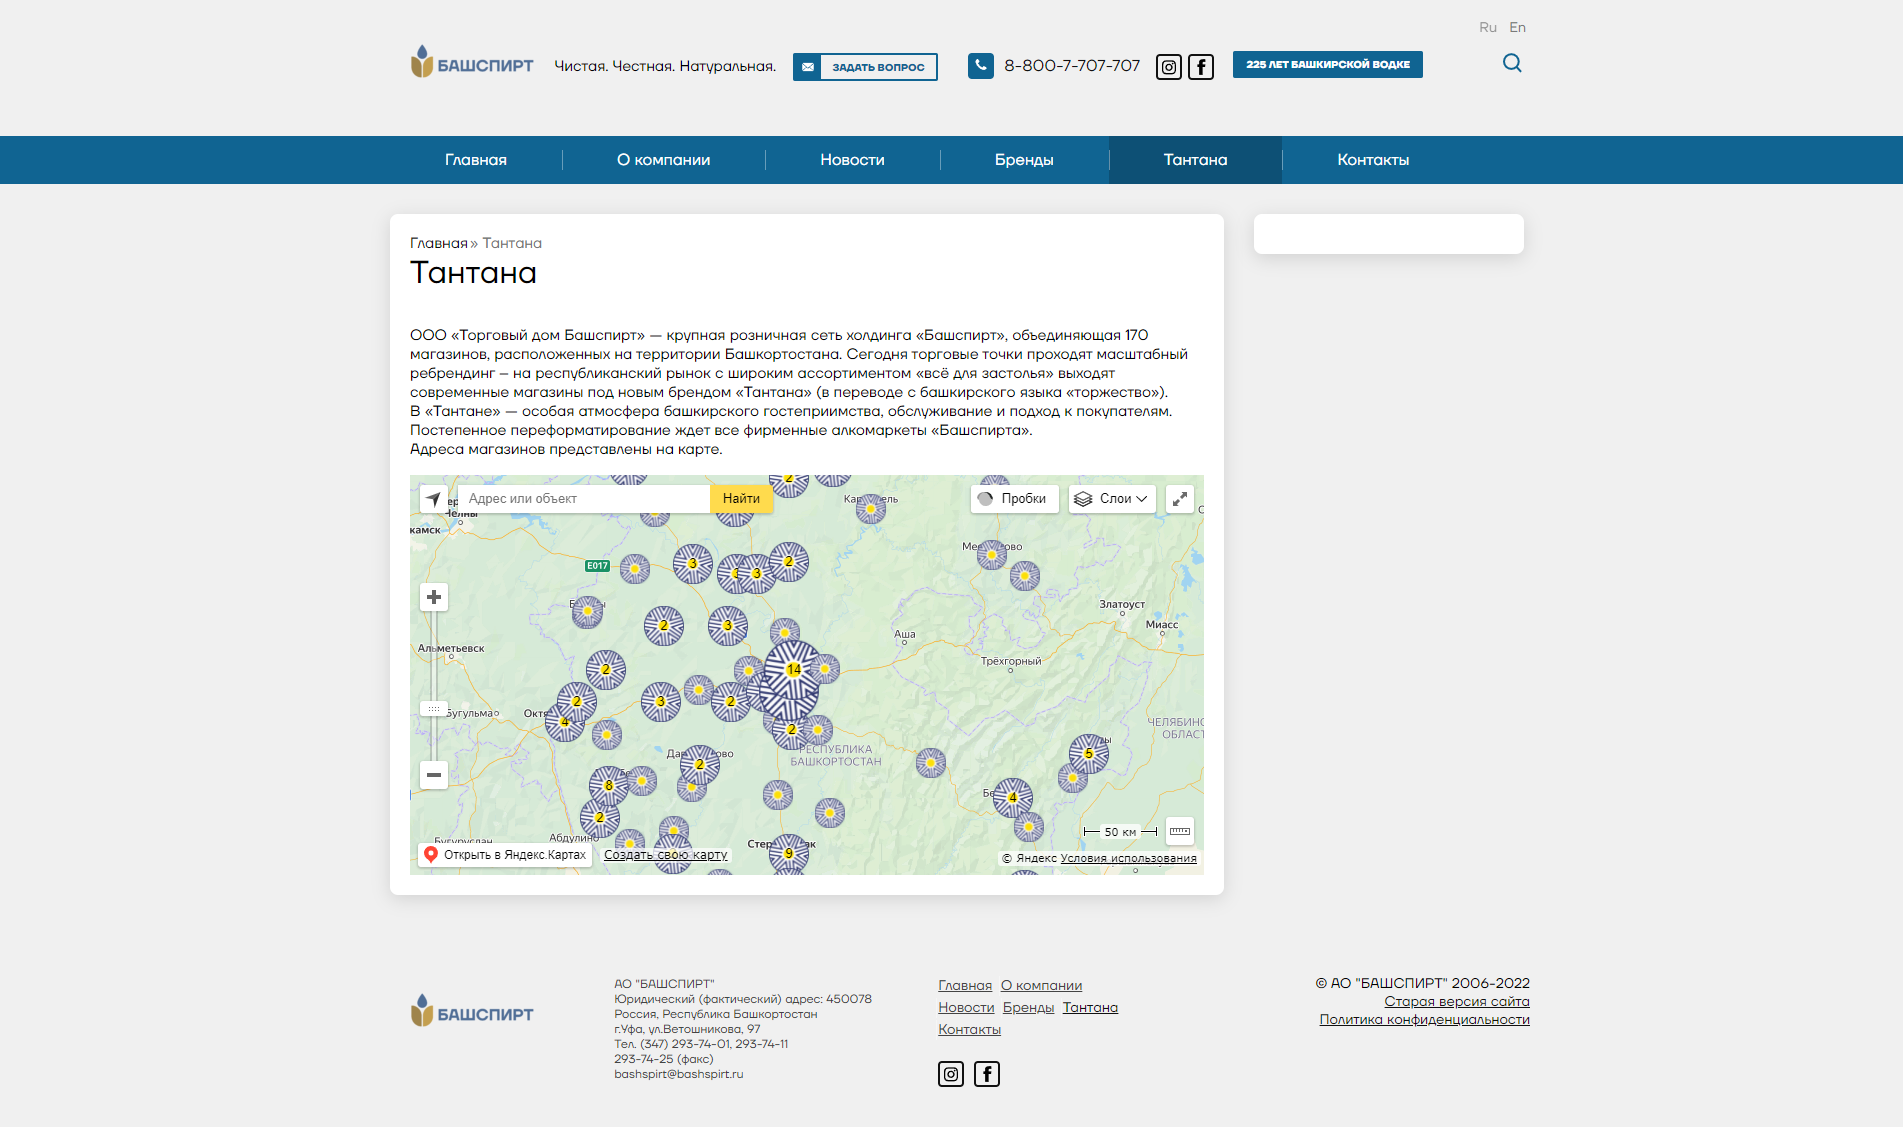Screen dimensions: 1903x1127
Task: Go to the Бренды menu item
Action: click(1024, 160)
